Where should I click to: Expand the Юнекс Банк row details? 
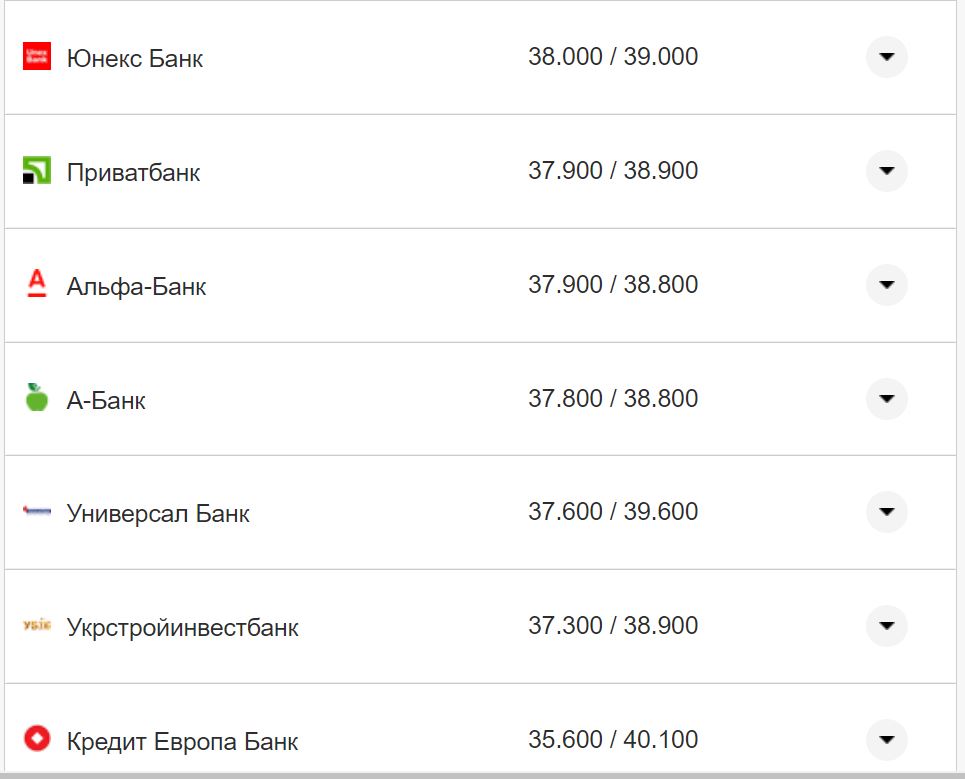coord(886,57)
